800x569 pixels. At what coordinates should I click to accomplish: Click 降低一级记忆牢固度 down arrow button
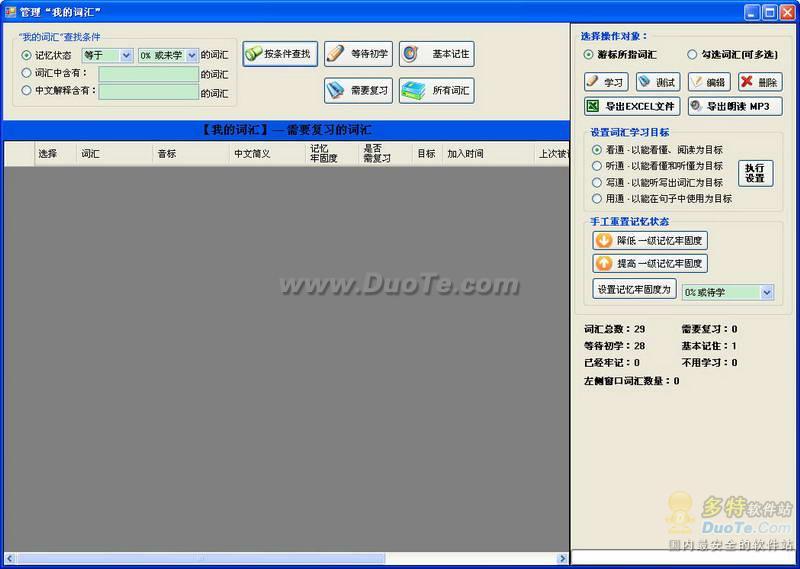click(x=650, y=240)
